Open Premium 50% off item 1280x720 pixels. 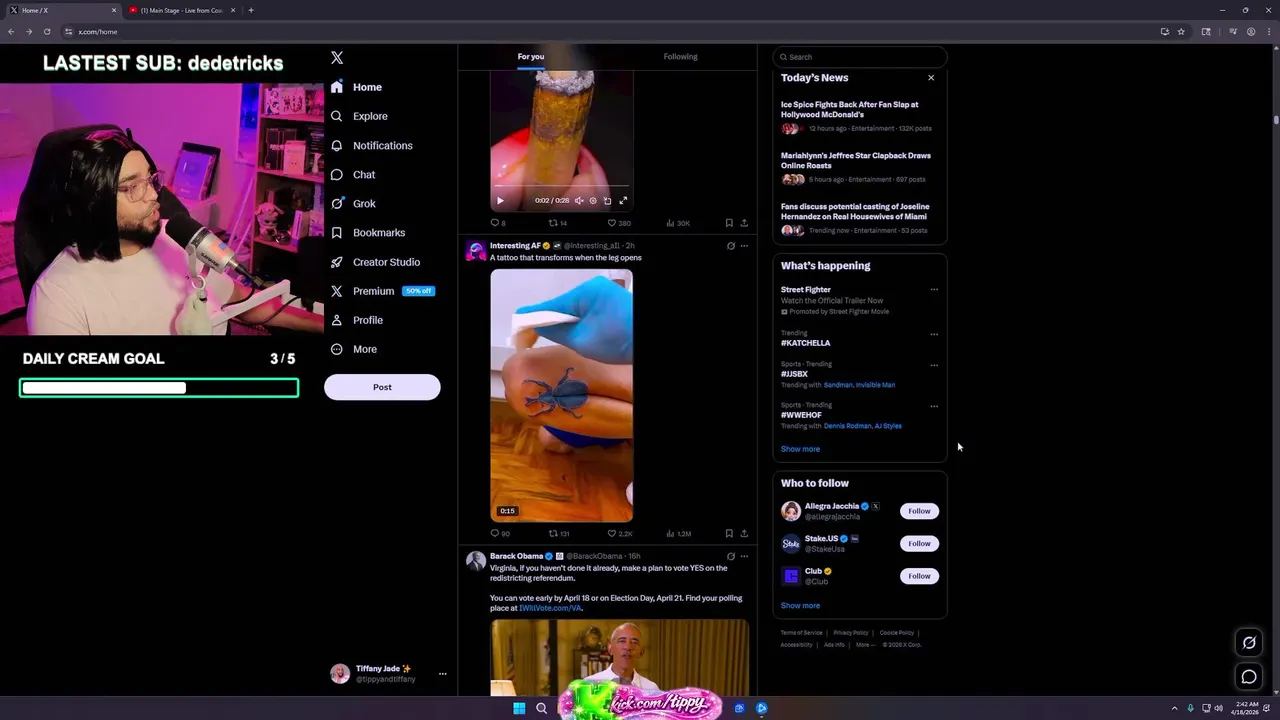tap(382, 291)
